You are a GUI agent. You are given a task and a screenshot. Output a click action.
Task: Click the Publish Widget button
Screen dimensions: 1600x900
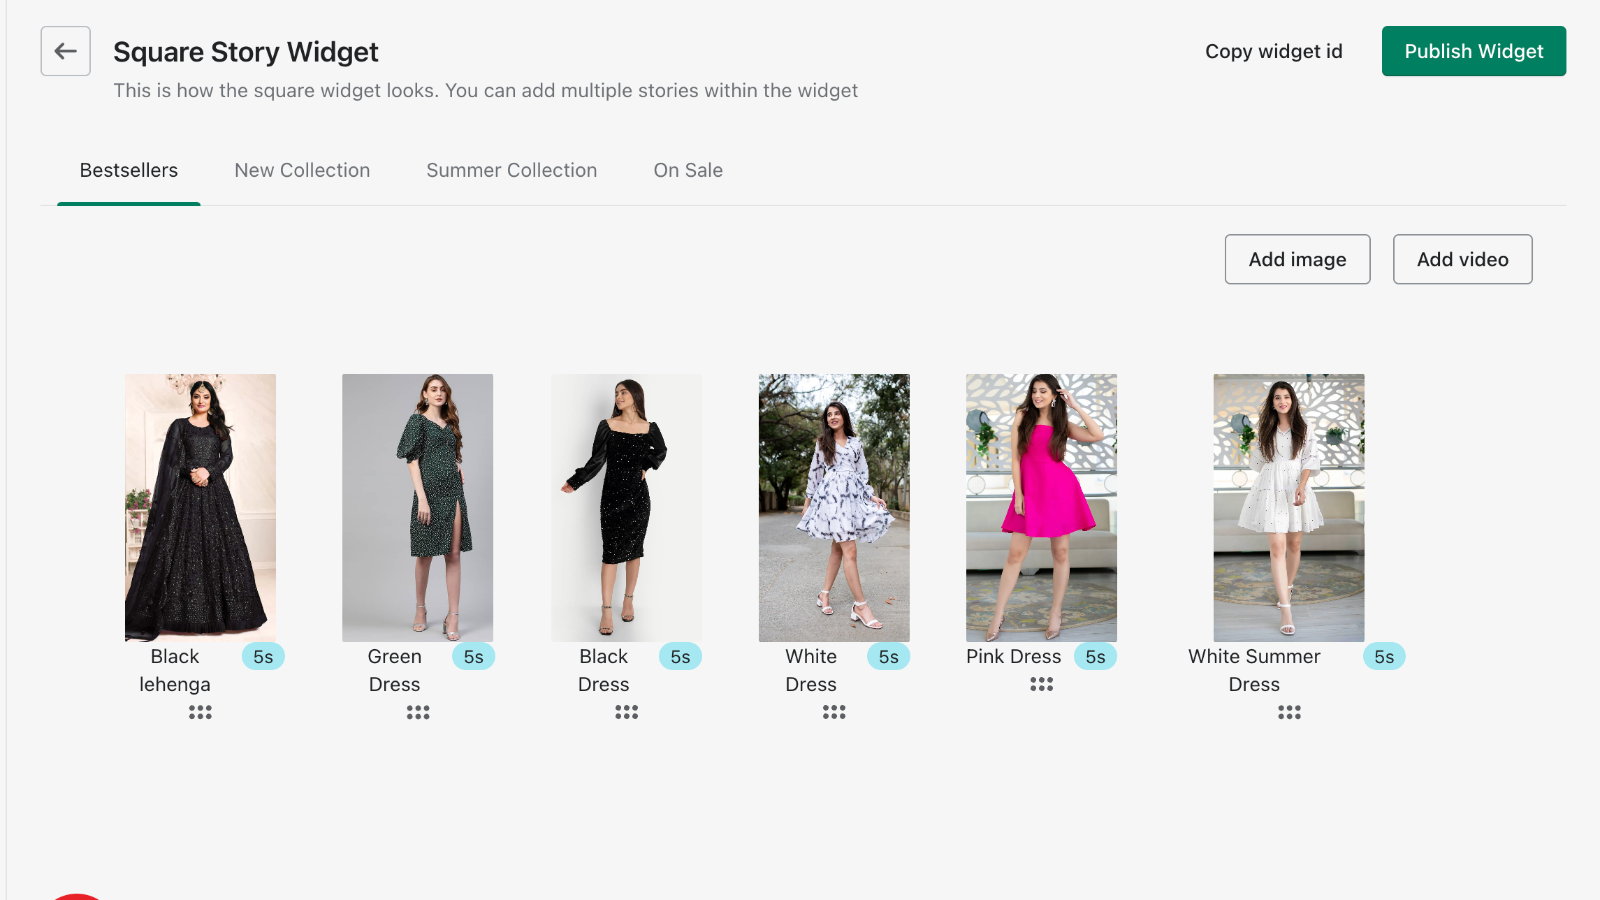tap(1473, 51)
